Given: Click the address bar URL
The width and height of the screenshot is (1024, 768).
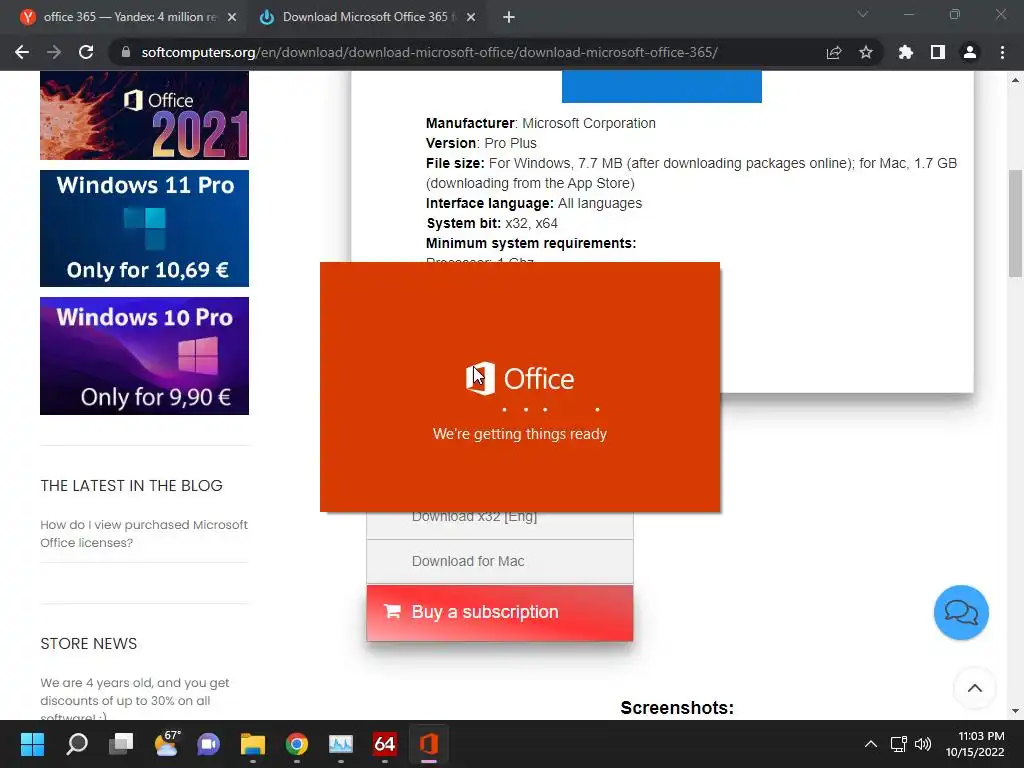Looking at the screenshot, I should (x=429, y=52).
